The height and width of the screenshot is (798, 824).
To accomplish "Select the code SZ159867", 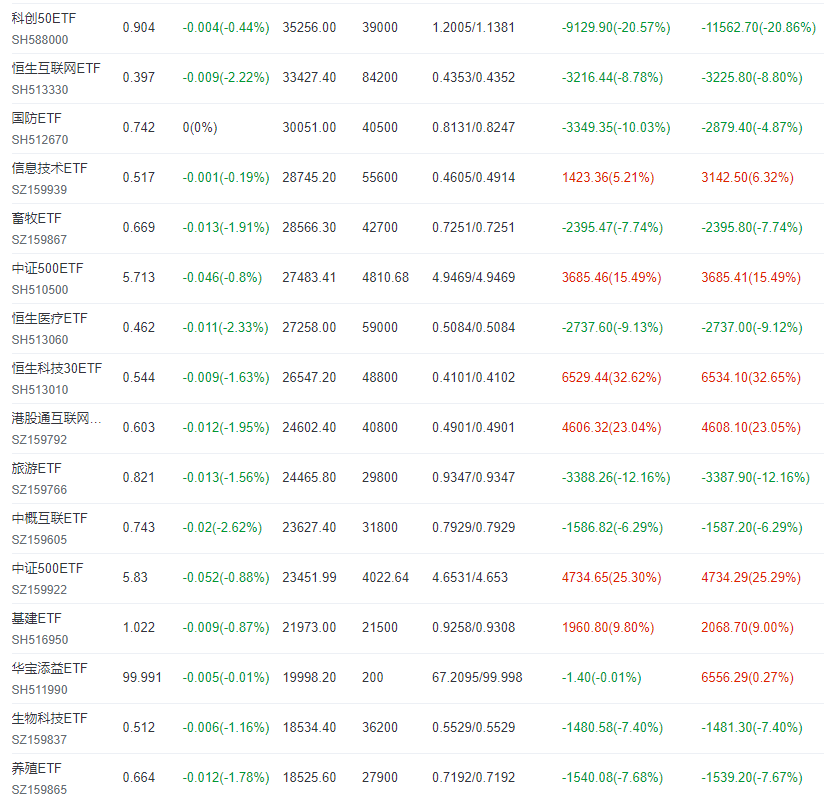I will 39,240.
